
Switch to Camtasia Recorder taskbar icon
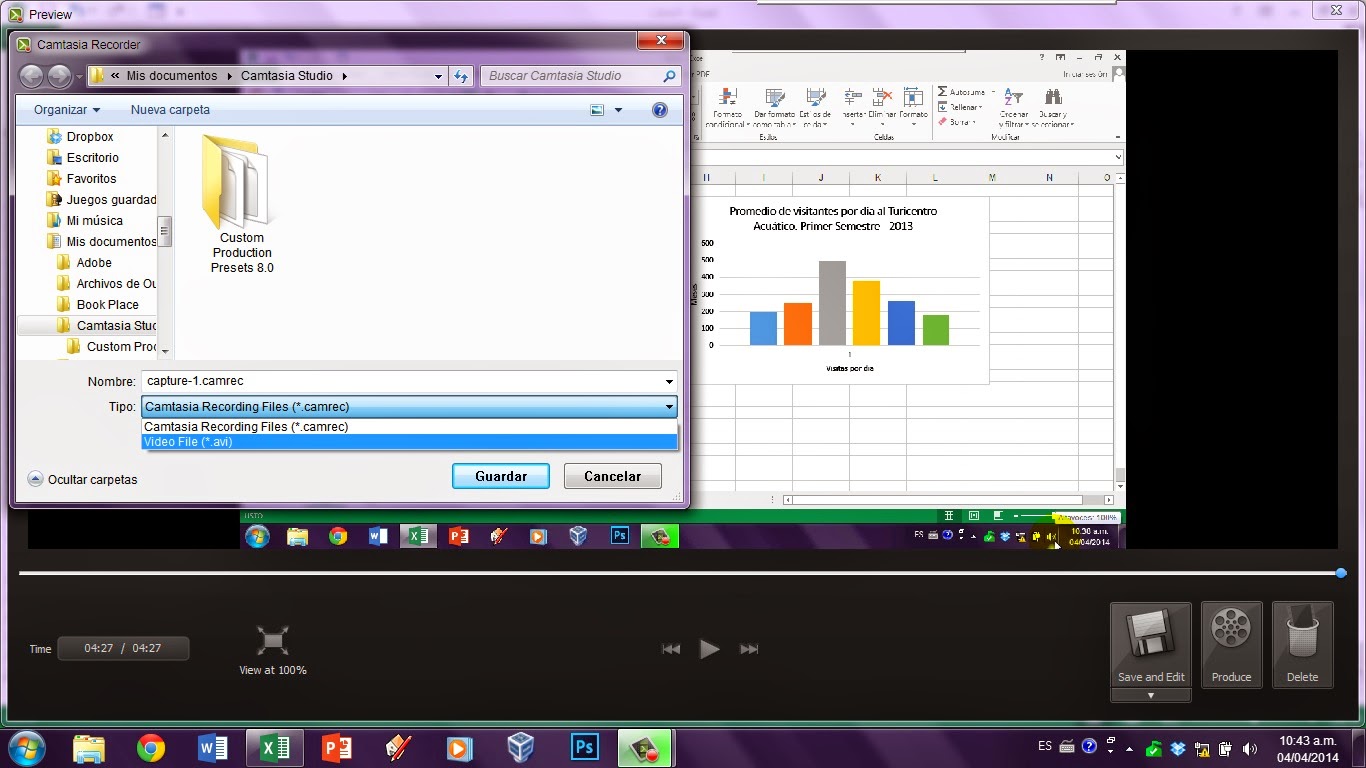(x=645, y=748)
